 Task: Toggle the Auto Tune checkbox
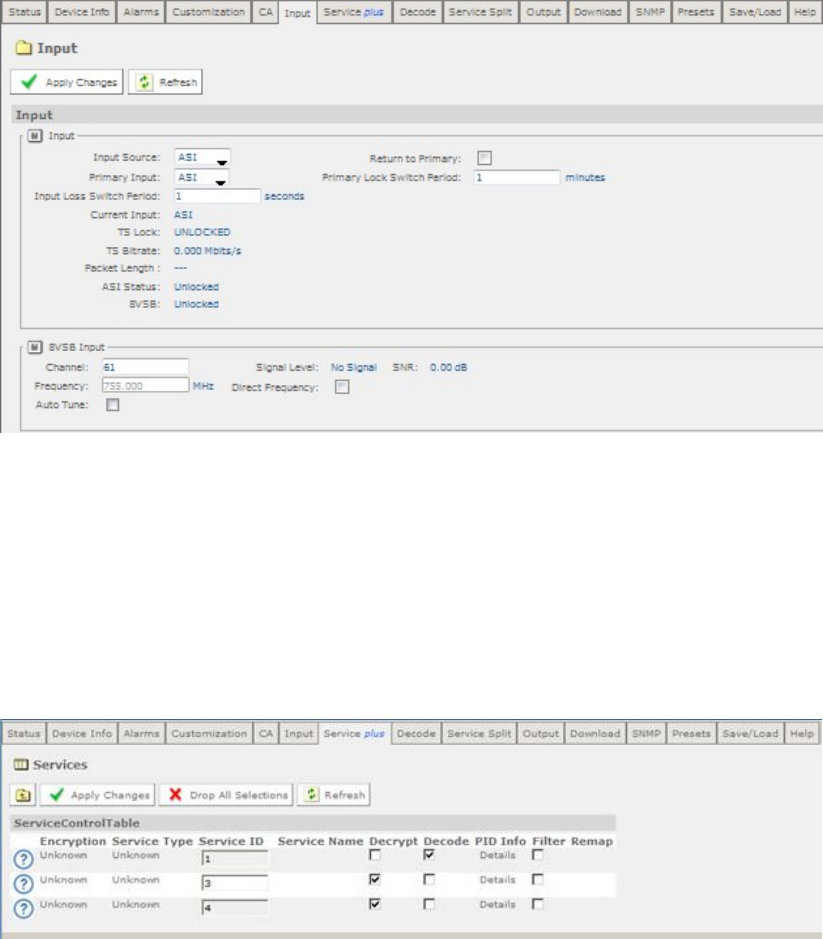point(113,405)
